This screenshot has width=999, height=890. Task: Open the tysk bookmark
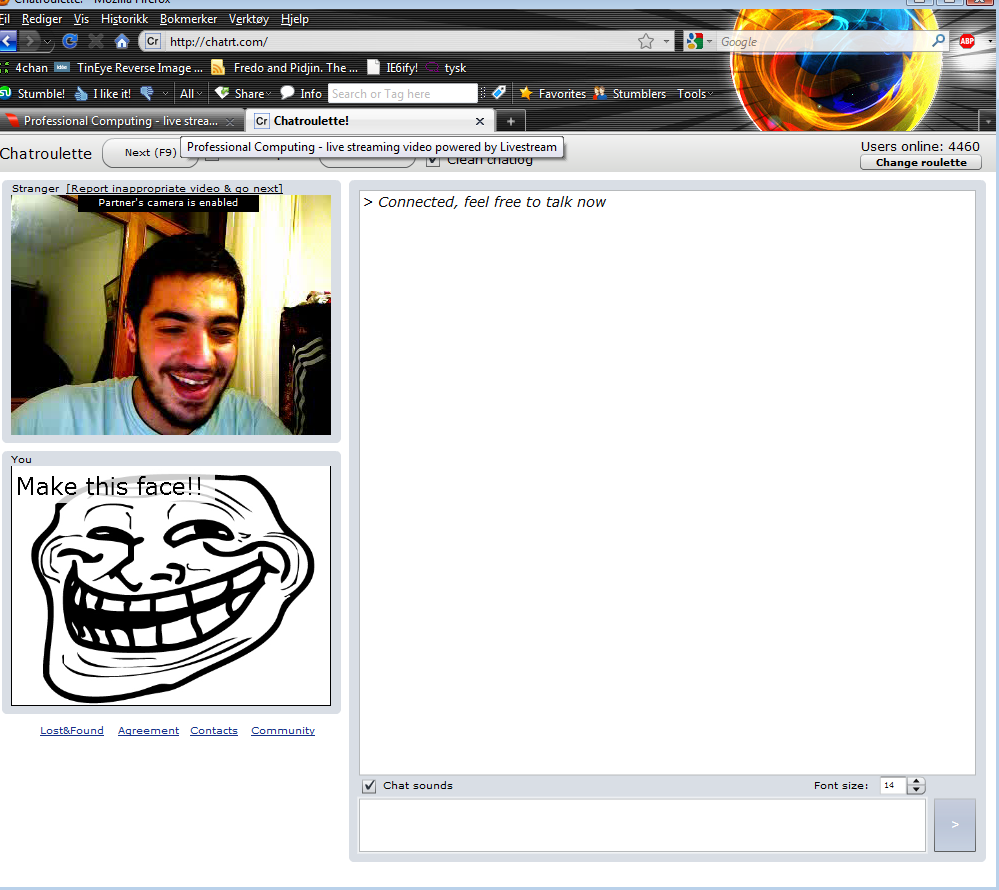tap(447, 68)
